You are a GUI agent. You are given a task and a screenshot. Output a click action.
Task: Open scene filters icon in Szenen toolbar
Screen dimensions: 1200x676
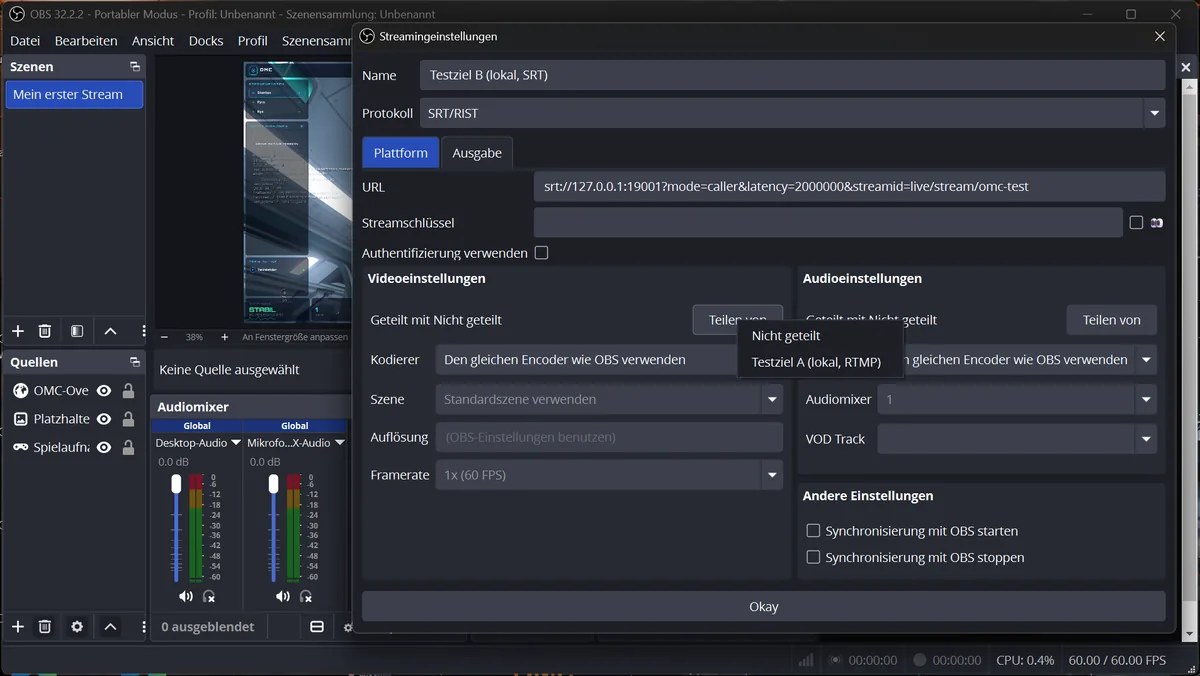coord(77,331)
